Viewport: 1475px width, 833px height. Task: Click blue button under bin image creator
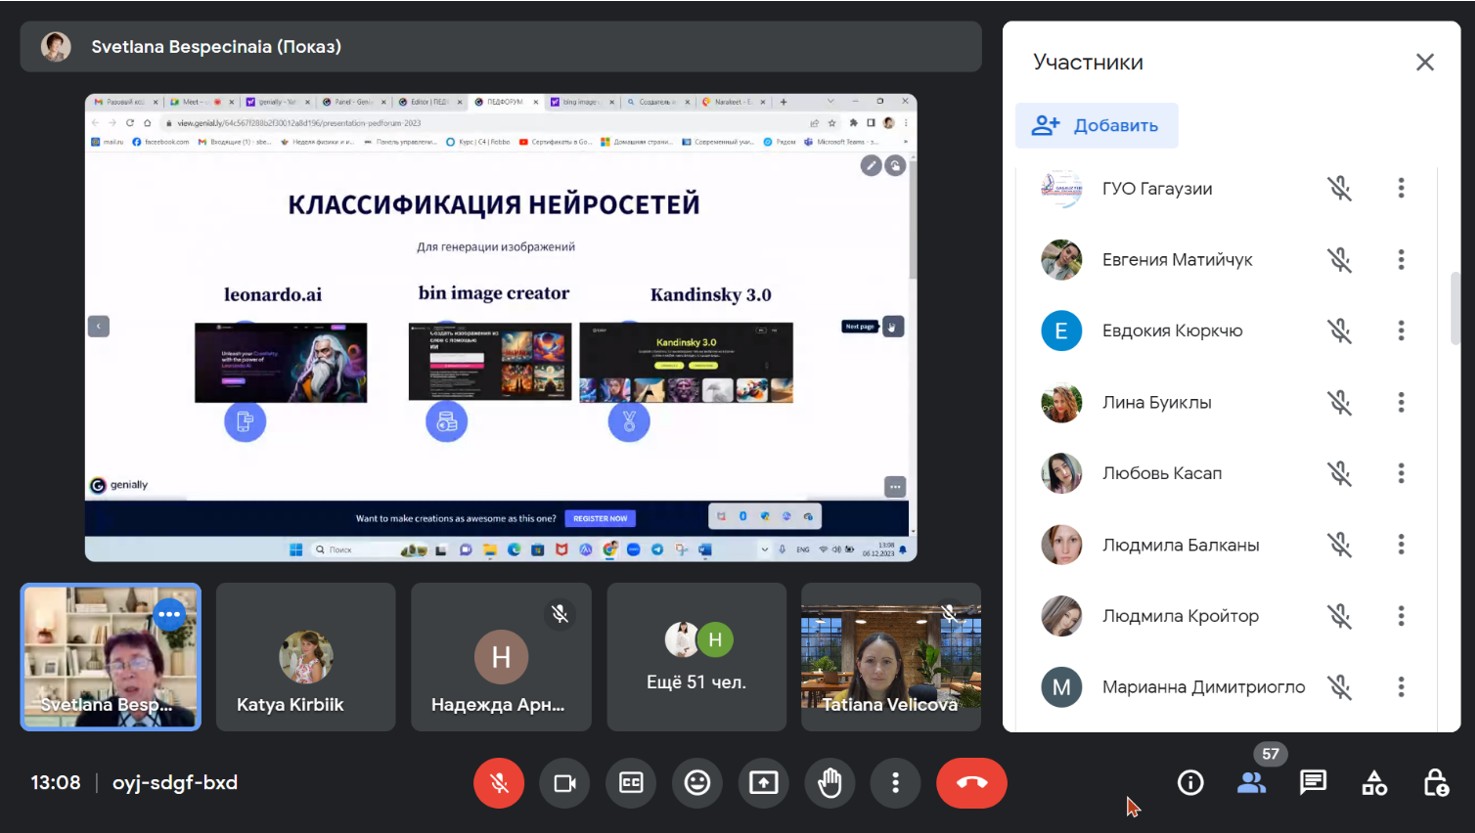[447, 421]
